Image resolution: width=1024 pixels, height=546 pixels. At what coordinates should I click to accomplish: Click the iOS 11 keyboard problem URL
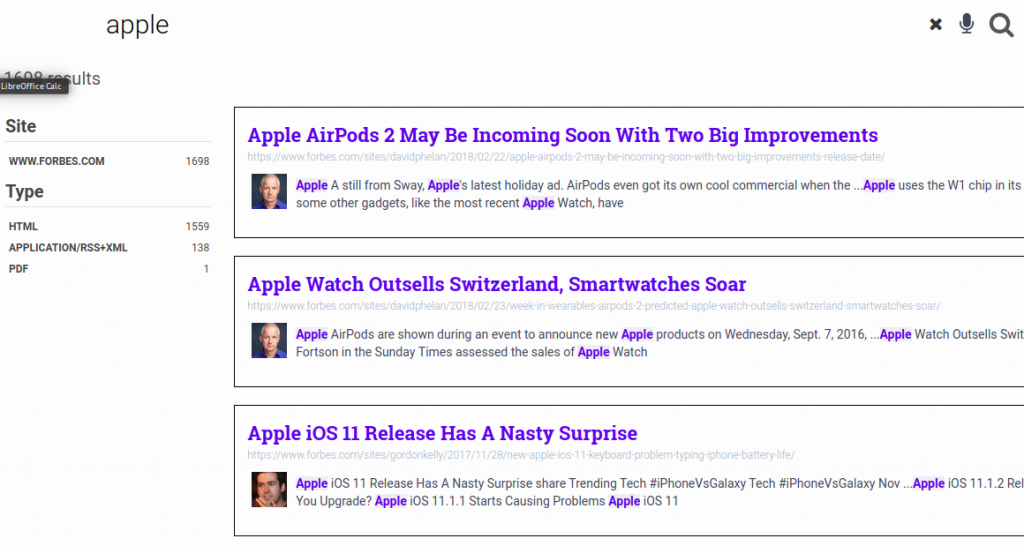point(520,455)
